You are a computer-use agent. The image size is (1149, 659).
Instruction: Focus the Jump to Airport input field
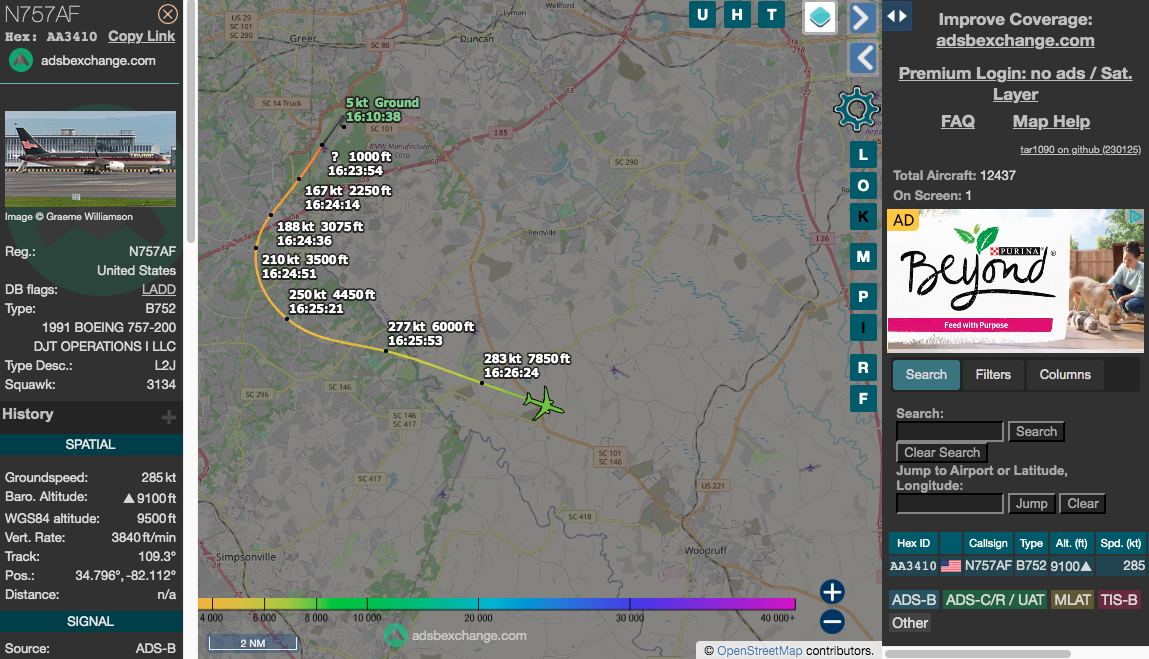[950, 504]
